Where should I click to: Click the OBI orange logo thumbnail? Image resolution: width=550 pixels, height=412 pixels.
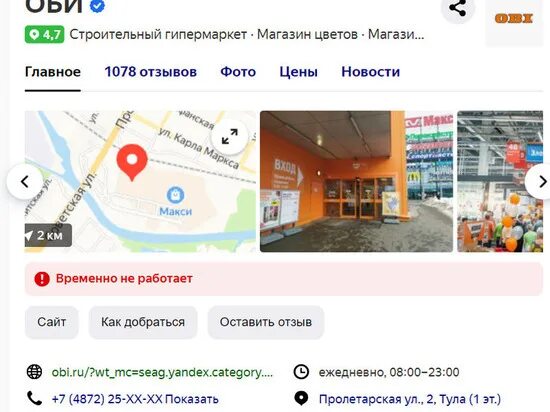point(514,18)
